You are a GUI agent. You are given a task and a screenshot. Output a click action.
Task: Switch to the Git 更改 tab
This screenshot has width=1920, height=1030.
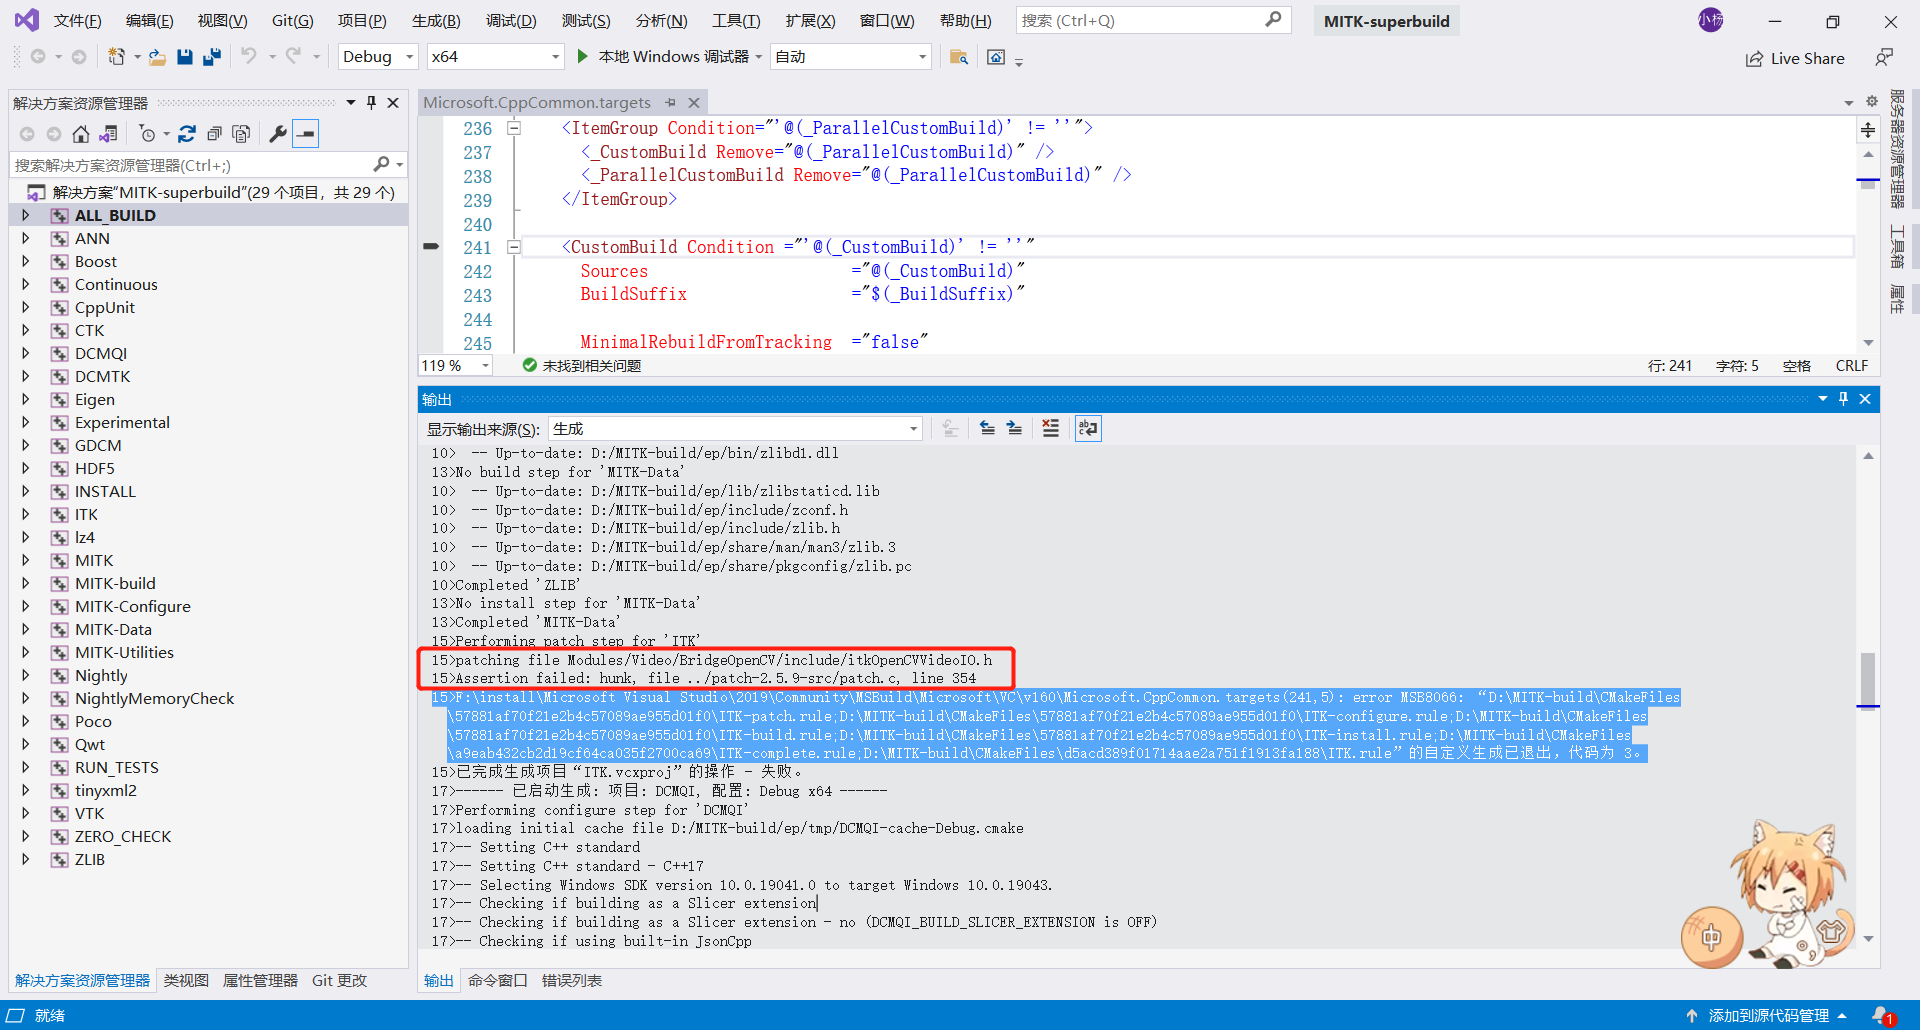click(x=339, y=981)
